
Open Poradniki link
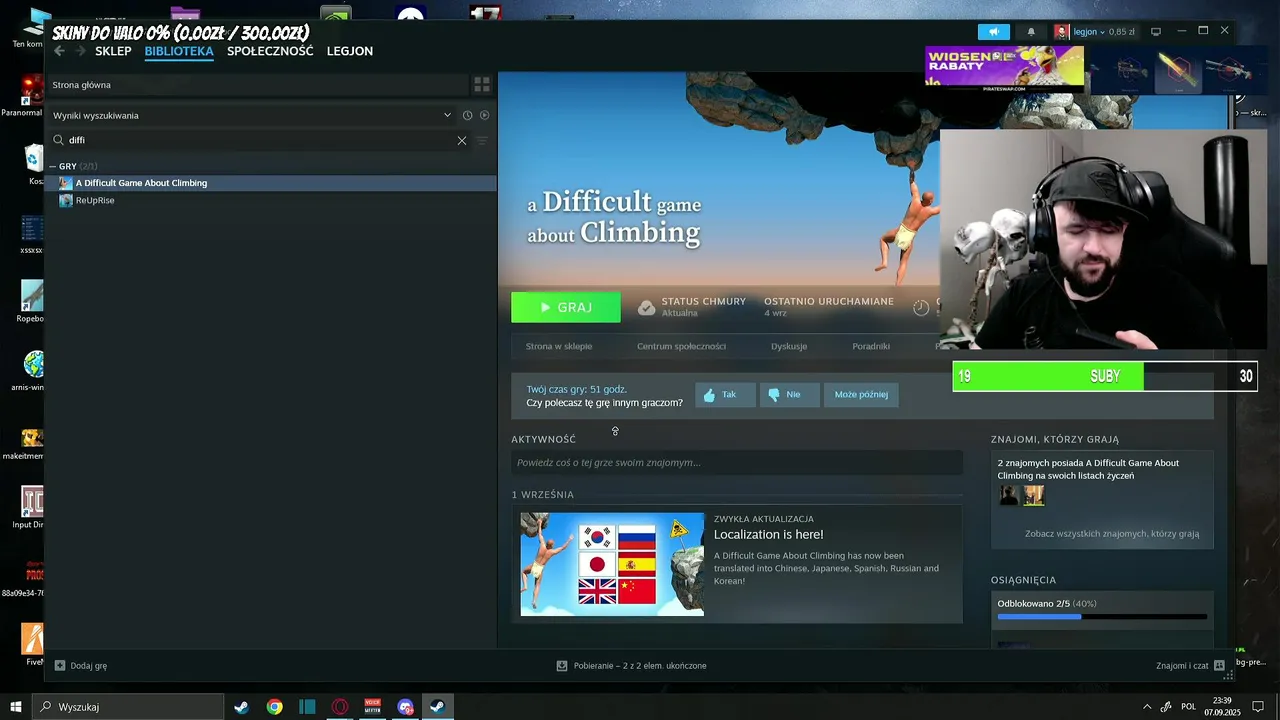pos(871,346)
